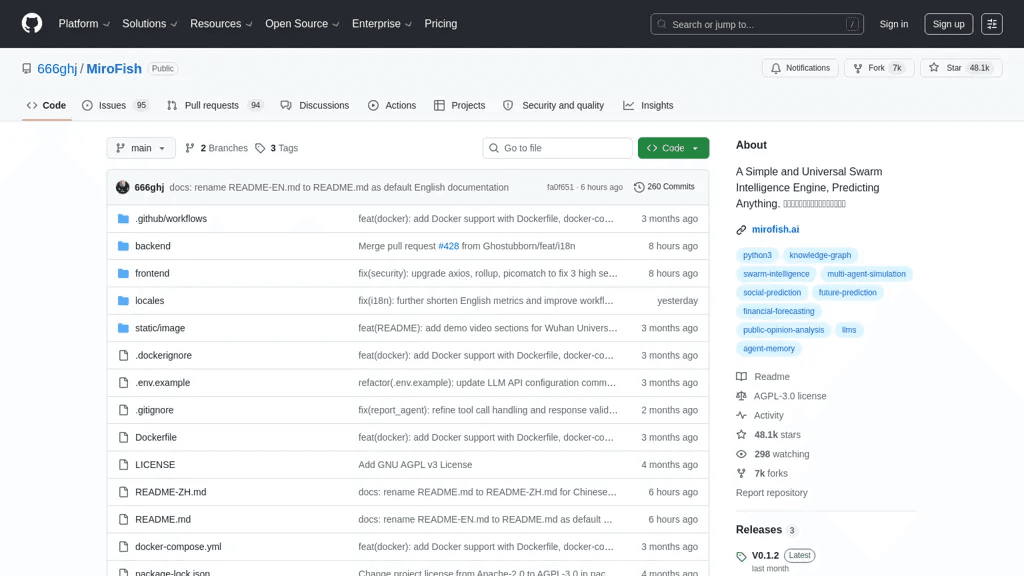Viewport: 1024px width, 576px height.
Task: Open the README.md file
Action: (x=163, y=520)
